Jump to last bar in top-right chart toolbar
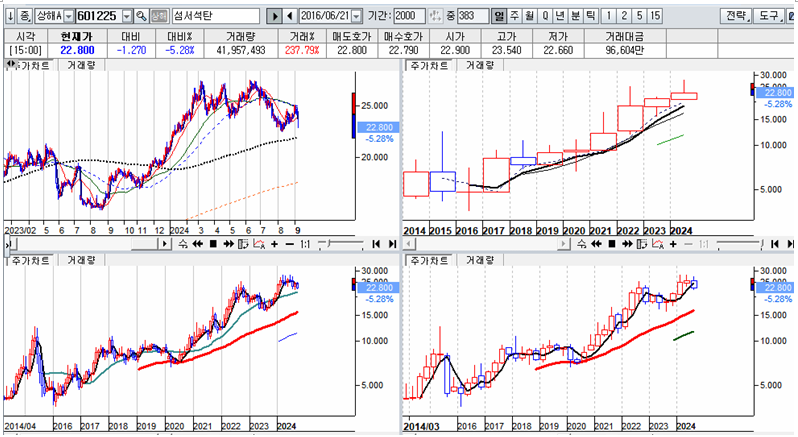 789,243
